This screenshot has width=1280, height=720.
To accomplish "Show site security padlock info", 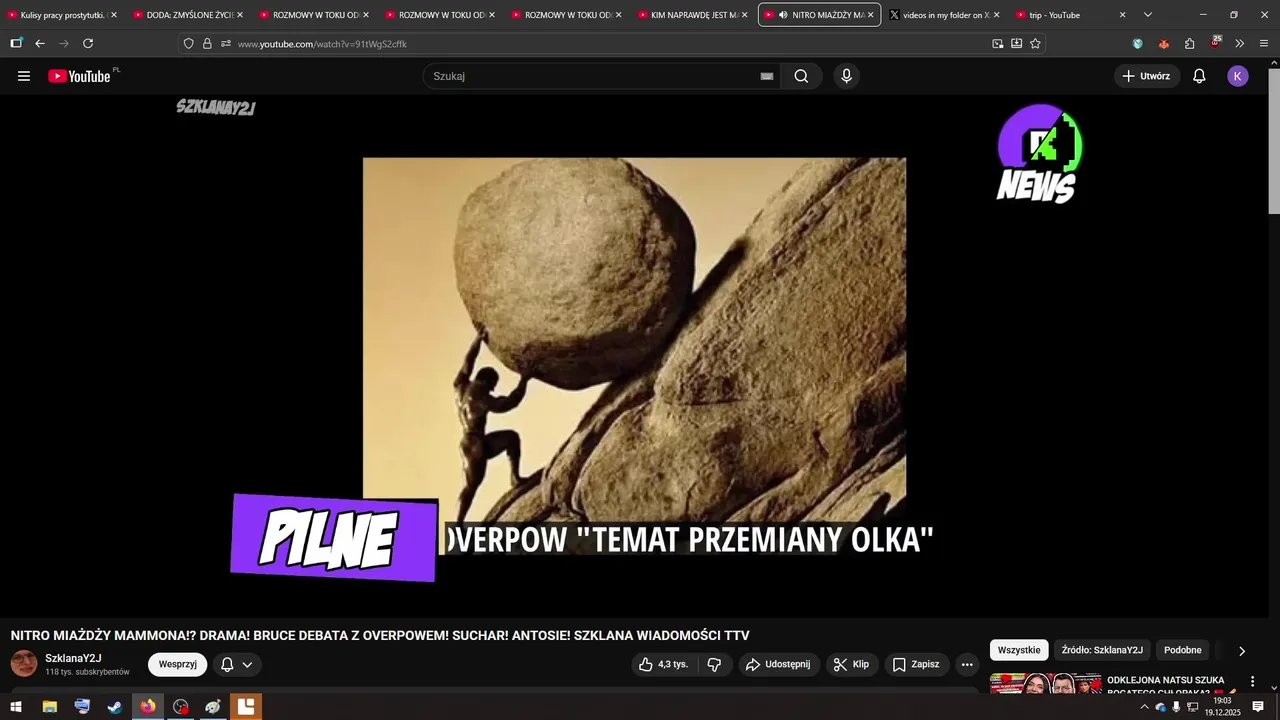I will coord(207,44).
